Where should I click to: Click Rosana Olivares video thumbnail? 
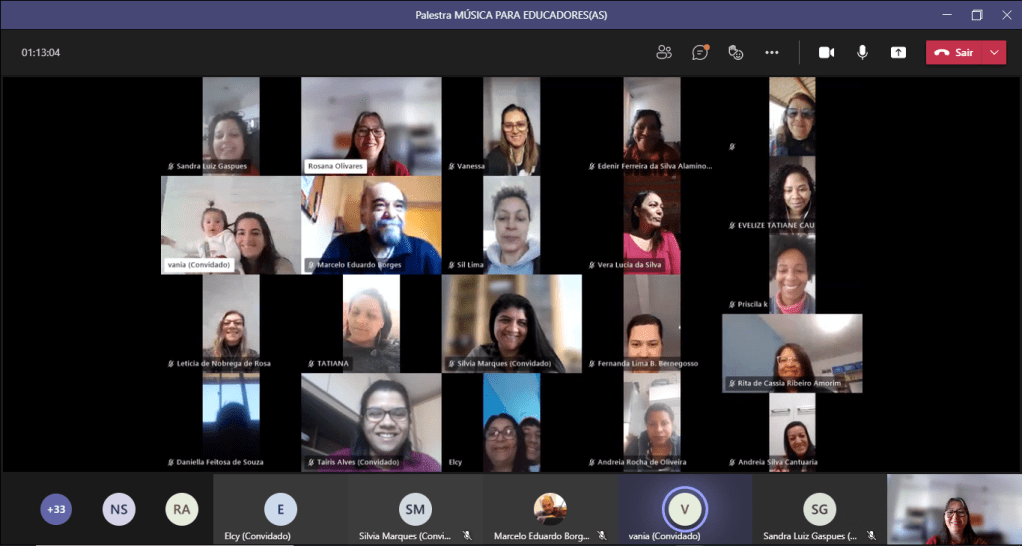point(371,125)
